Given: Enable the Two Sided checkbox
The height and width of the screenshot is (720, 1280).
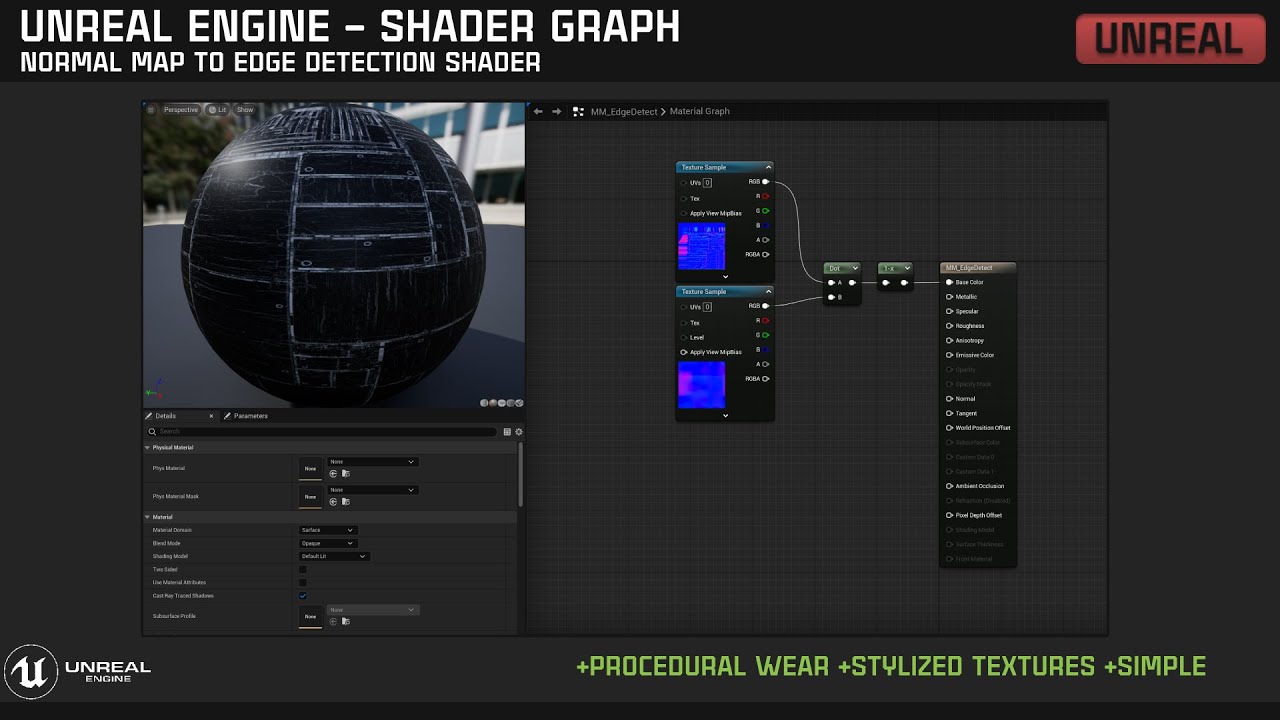Looking at the screenshot, I should tap(303, 569).
